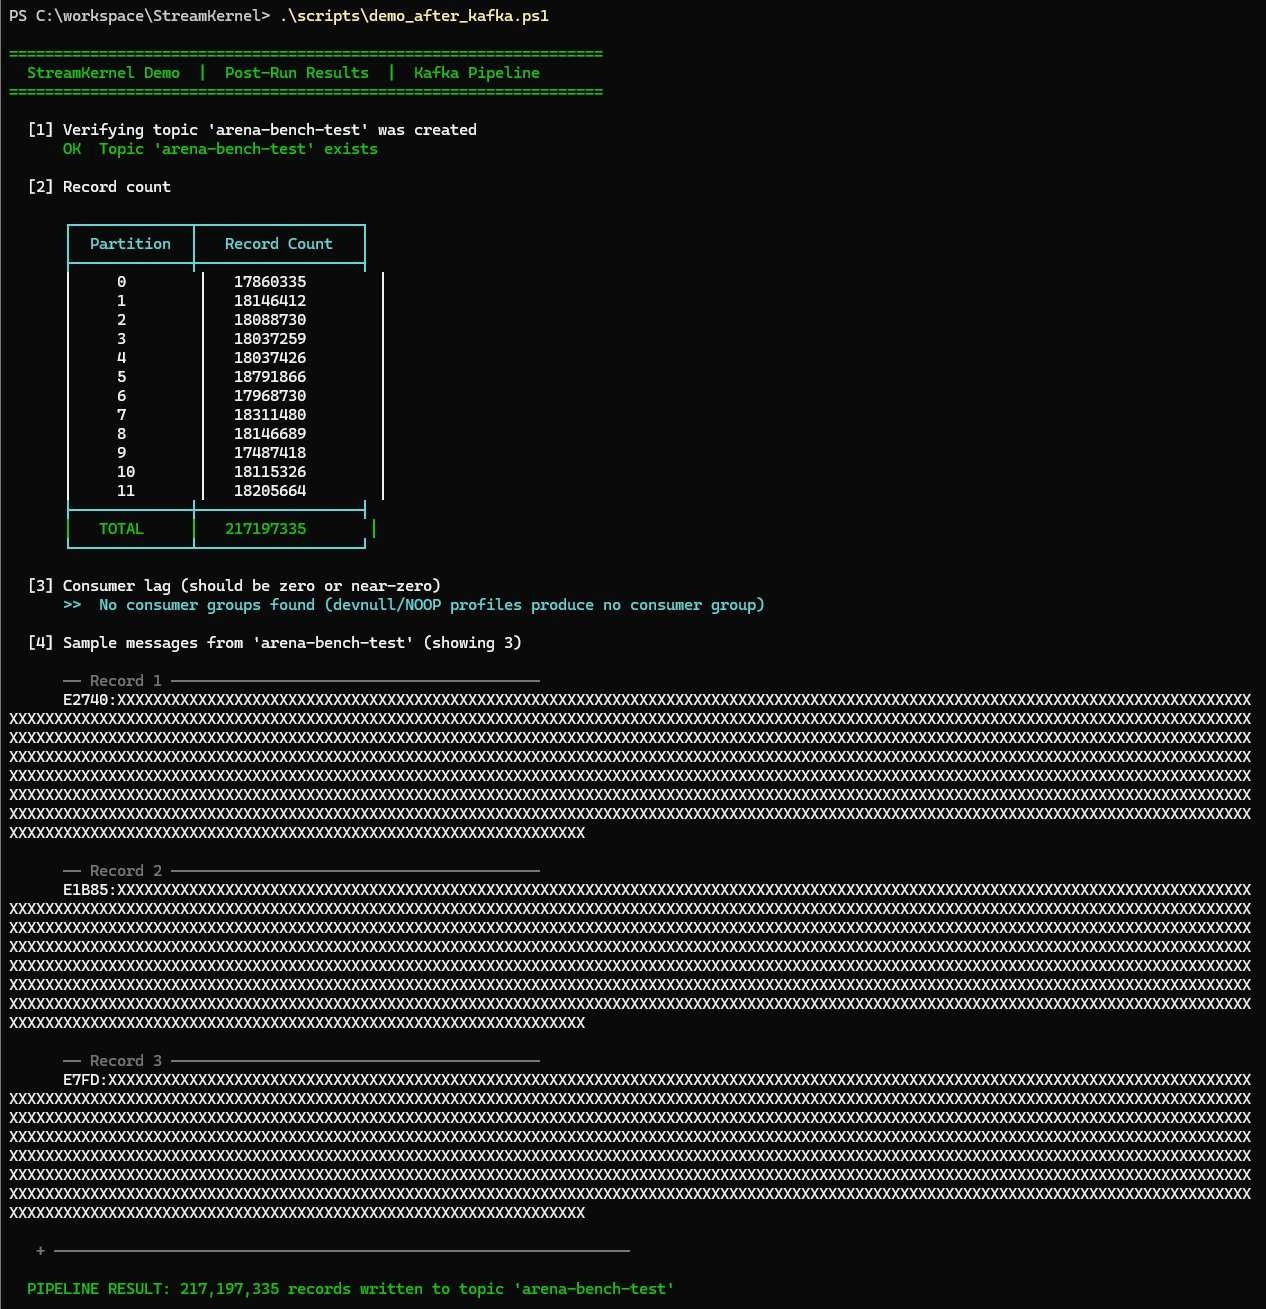Click record count value 18115326
The height and width of the screenshot is (1309, 1266).
click(270, 472)
